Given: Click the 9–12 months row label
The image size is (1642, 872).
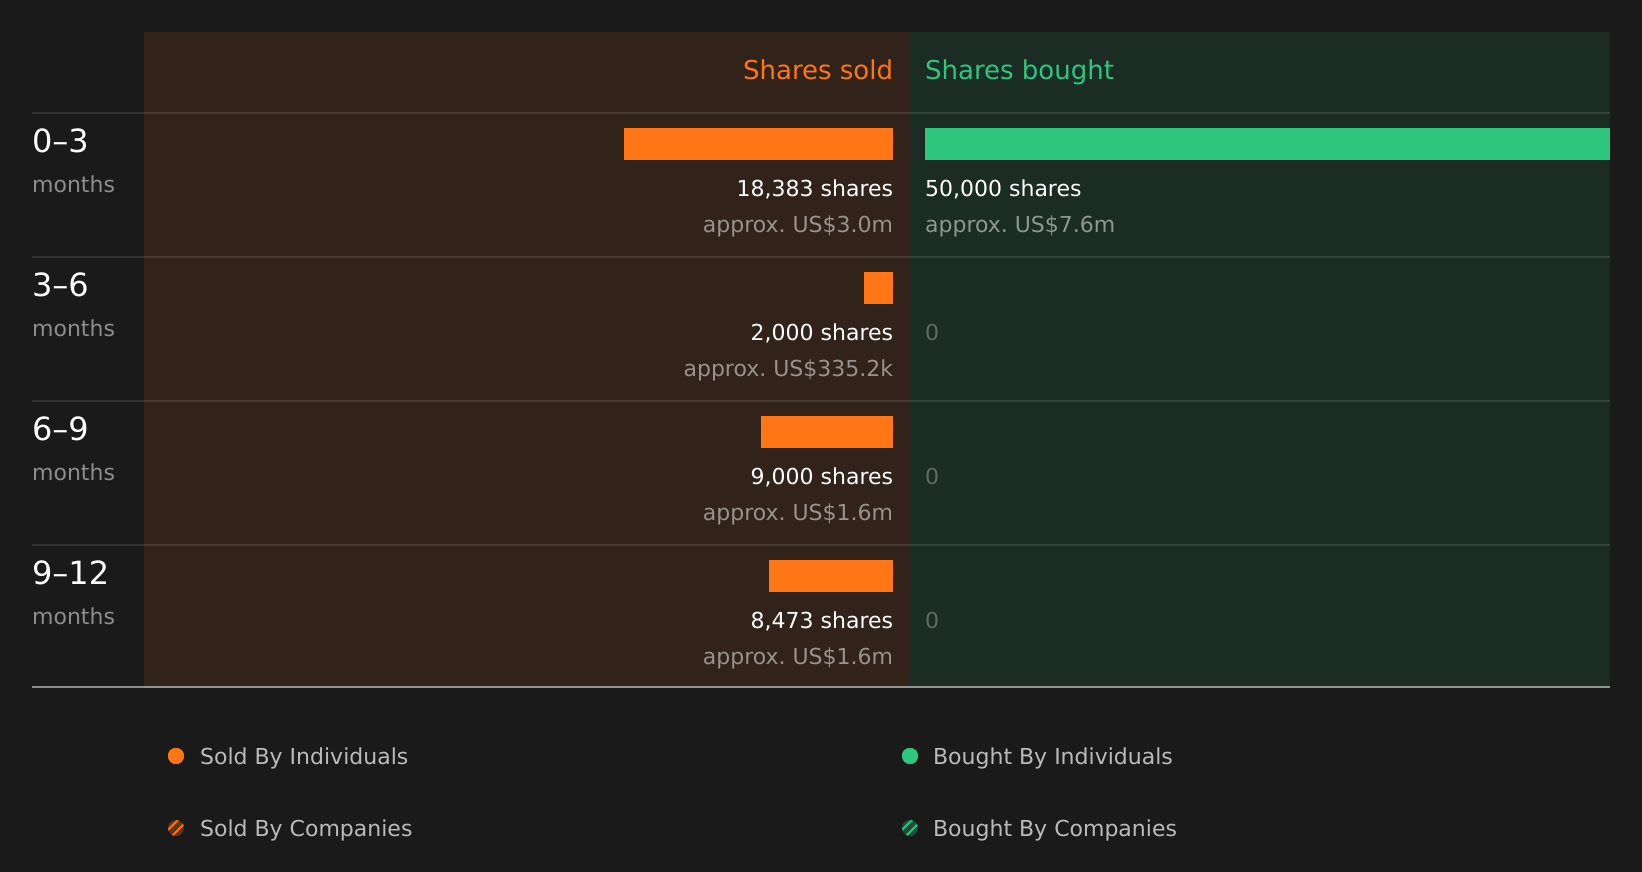Looking at the screenshot, I should click(73, 593).
